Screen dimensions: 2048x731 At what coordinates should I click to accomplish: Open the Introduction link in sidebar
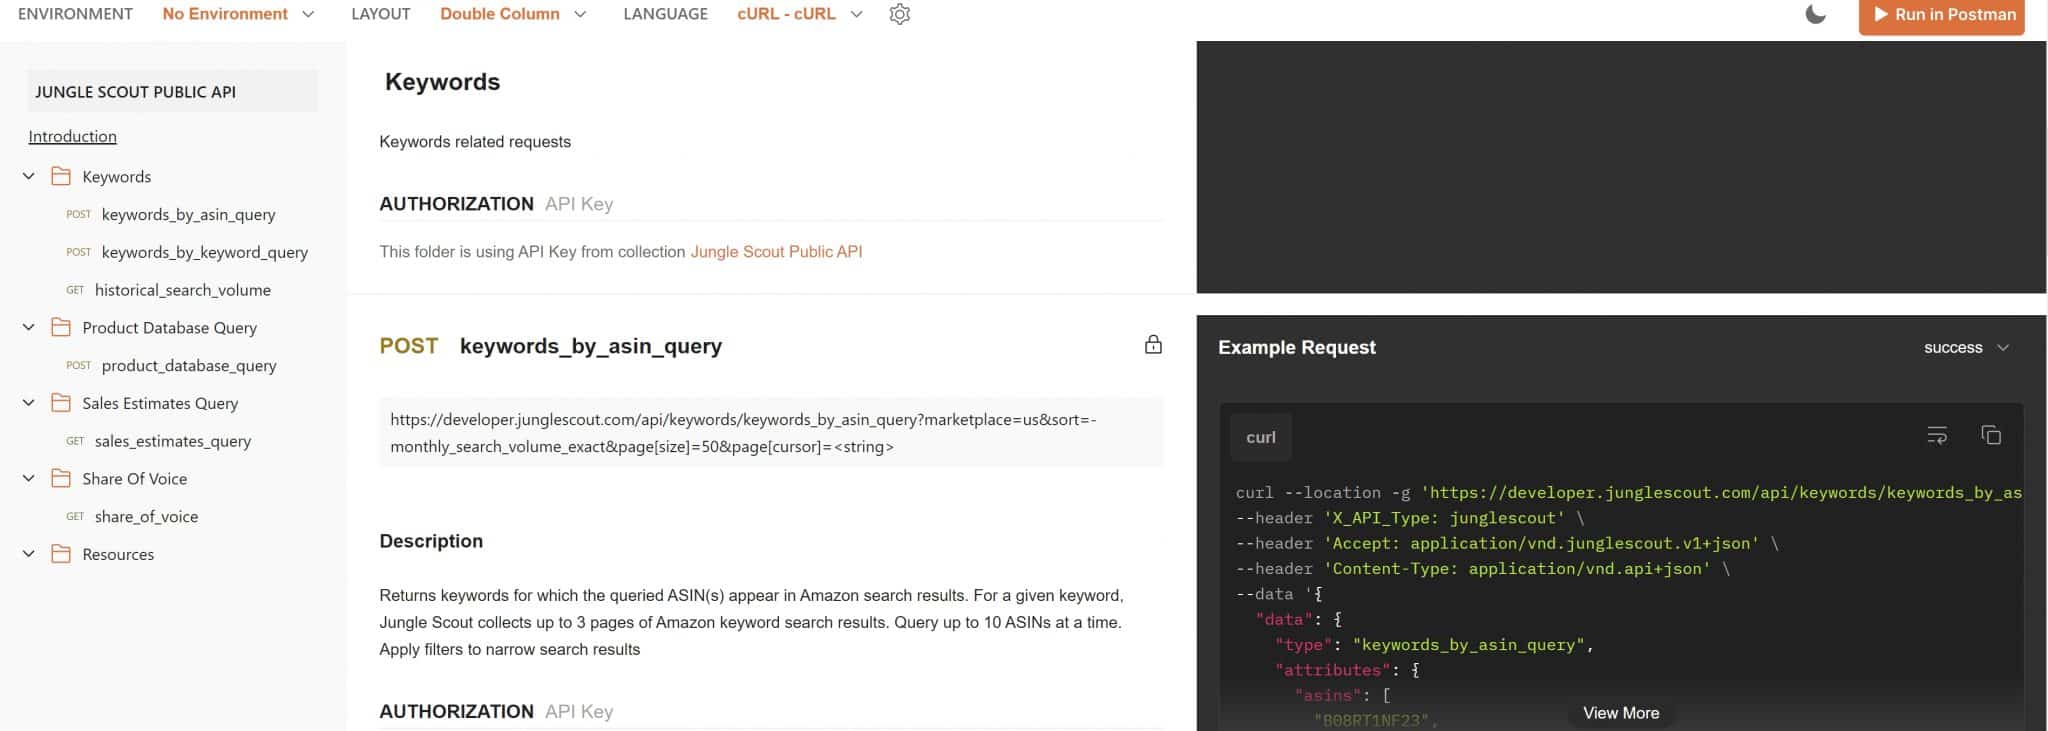tap(72, 136)
